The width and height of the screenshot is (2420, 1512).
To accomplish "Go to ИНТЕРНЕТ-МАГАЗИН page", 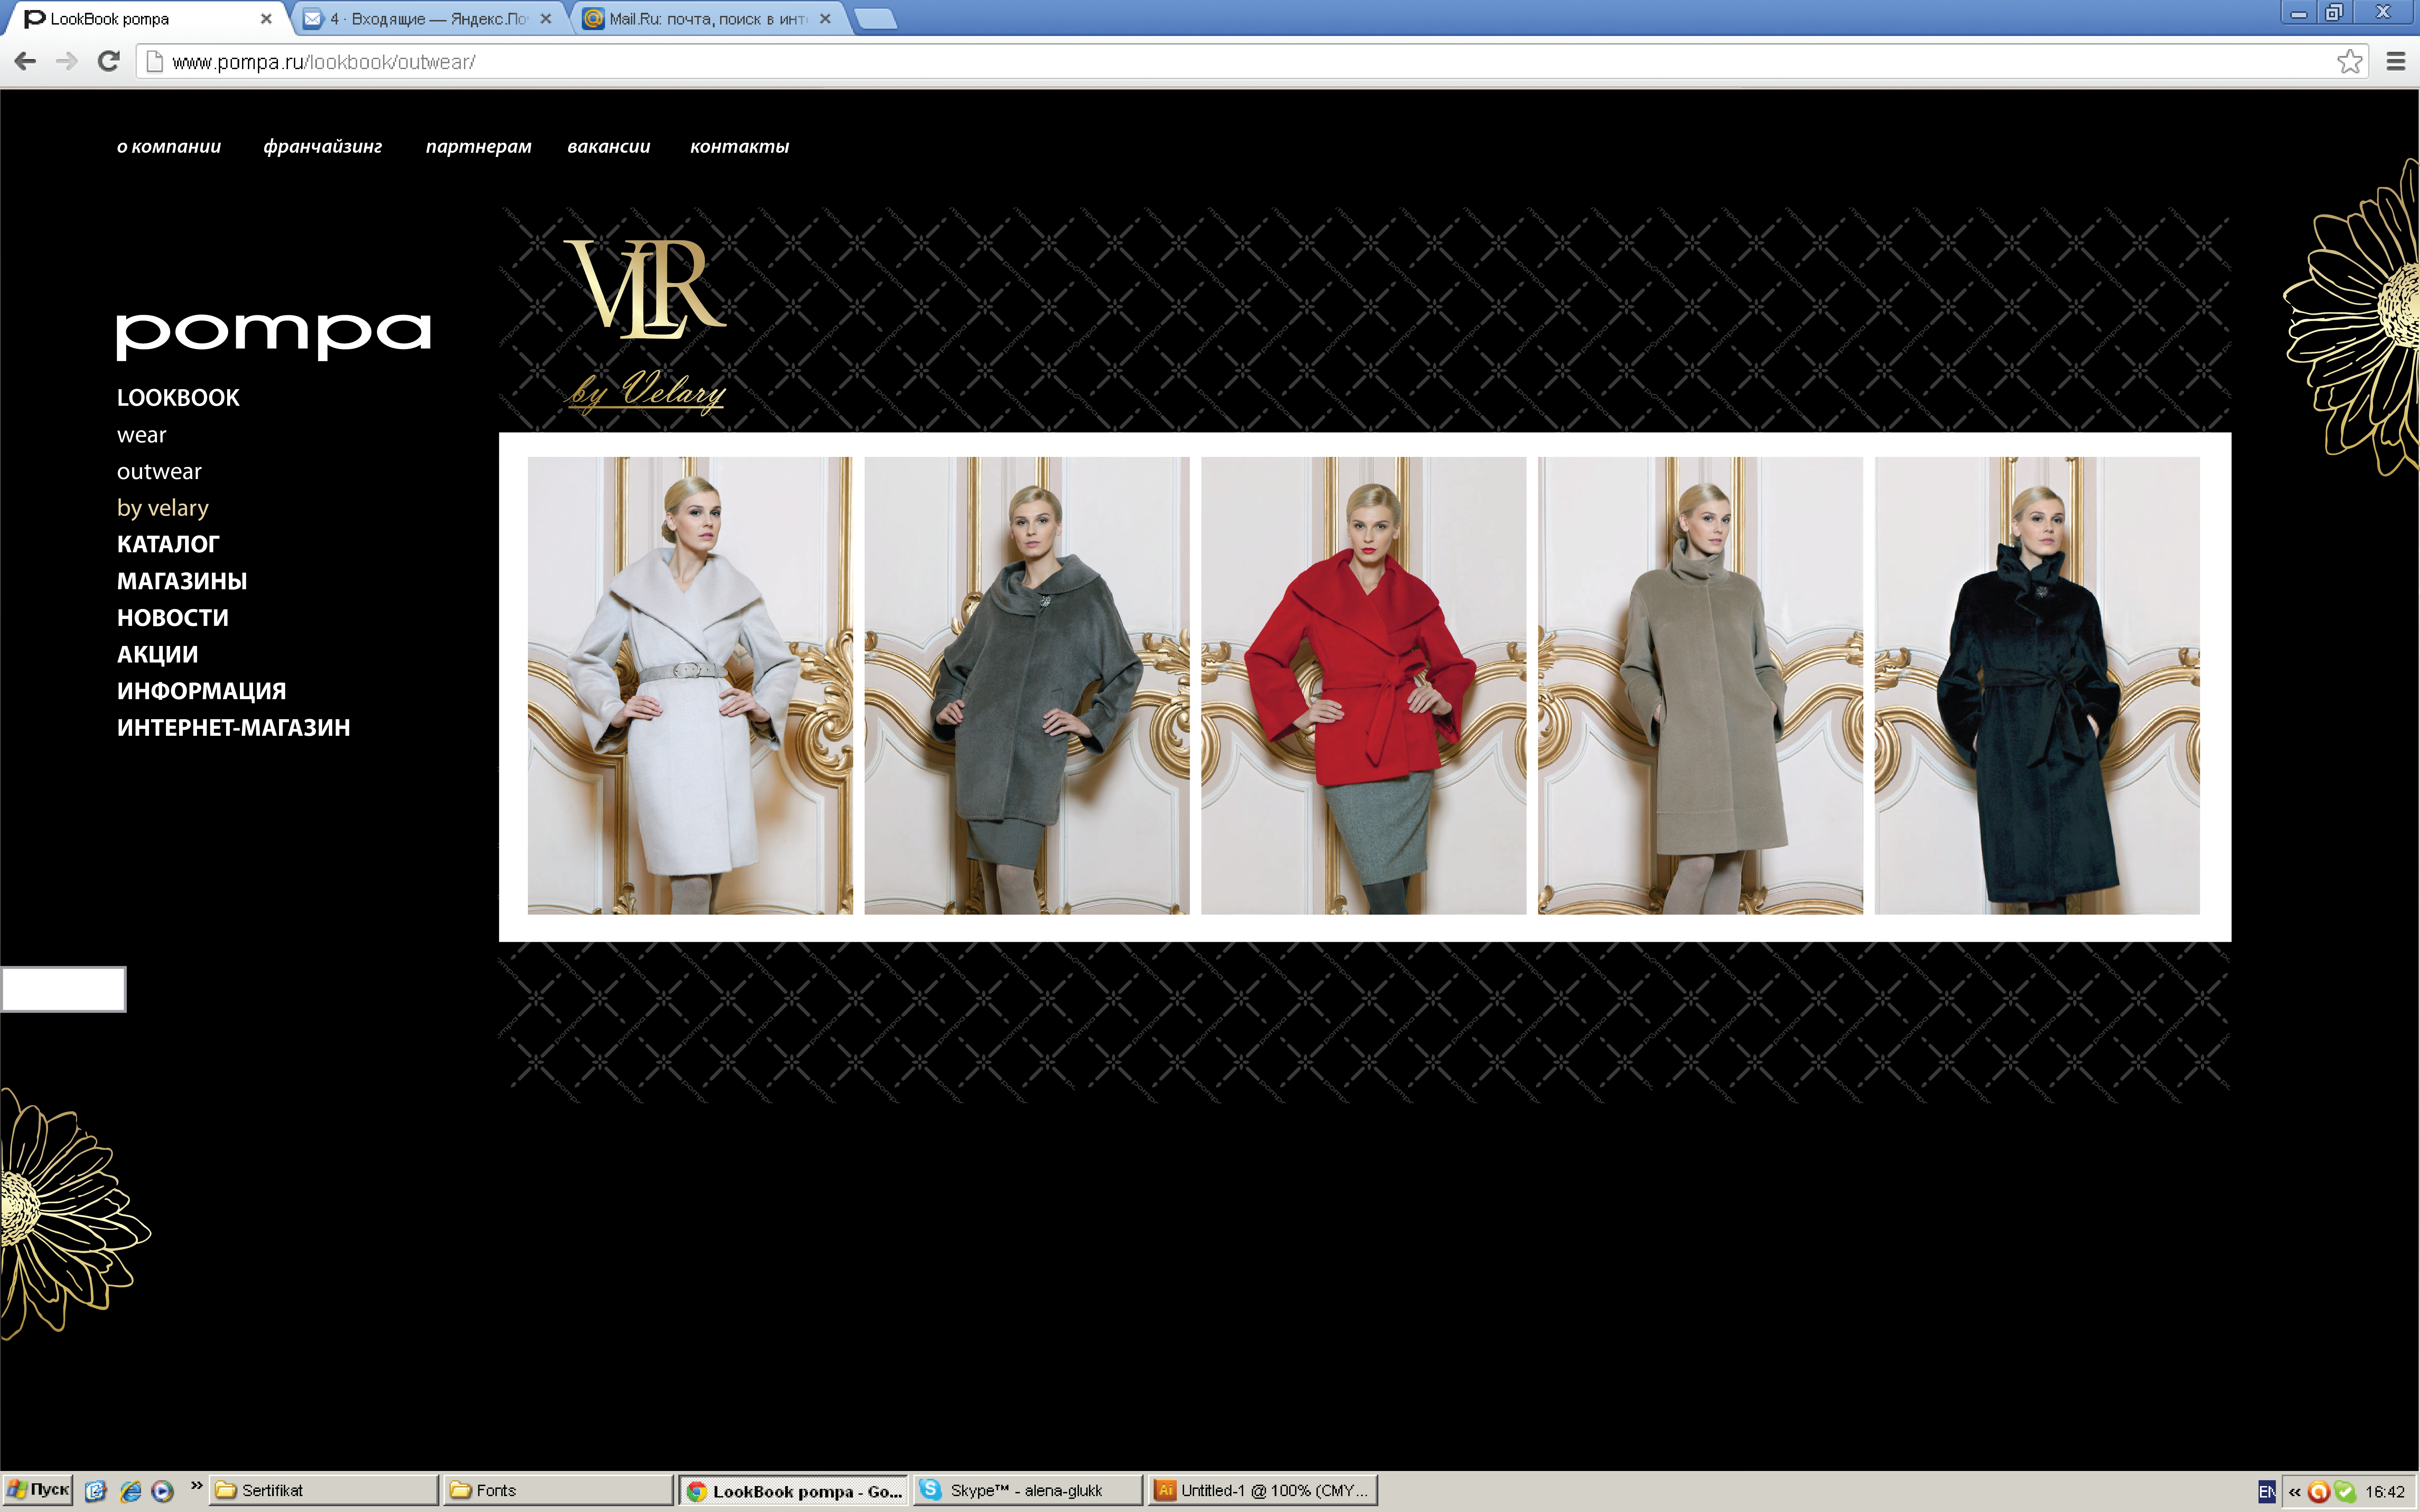I will pos(233,728).
